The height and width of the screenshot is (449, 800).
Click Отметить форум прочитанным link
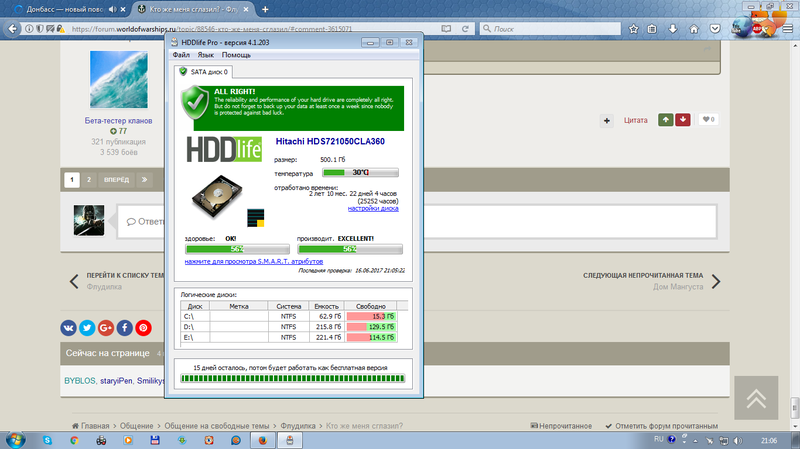[662, 426]
